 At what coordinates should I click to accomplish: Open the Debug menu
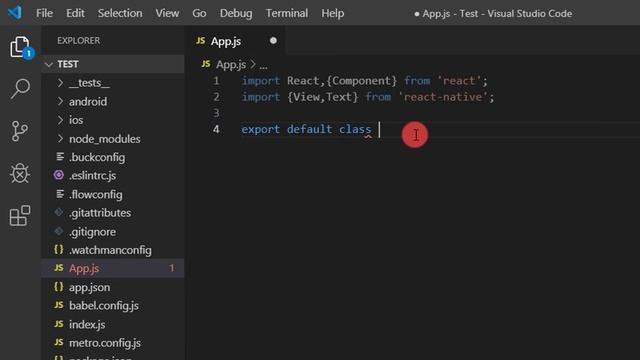(x=236, y=13)
